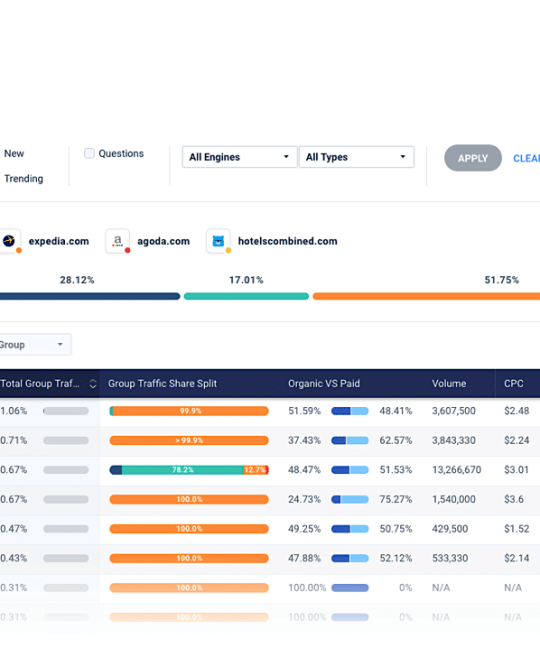Viewport: 540px width, 648px height.
Task: Click the organic vs paid bar for 24.73%
Action: tap(350, 500)
